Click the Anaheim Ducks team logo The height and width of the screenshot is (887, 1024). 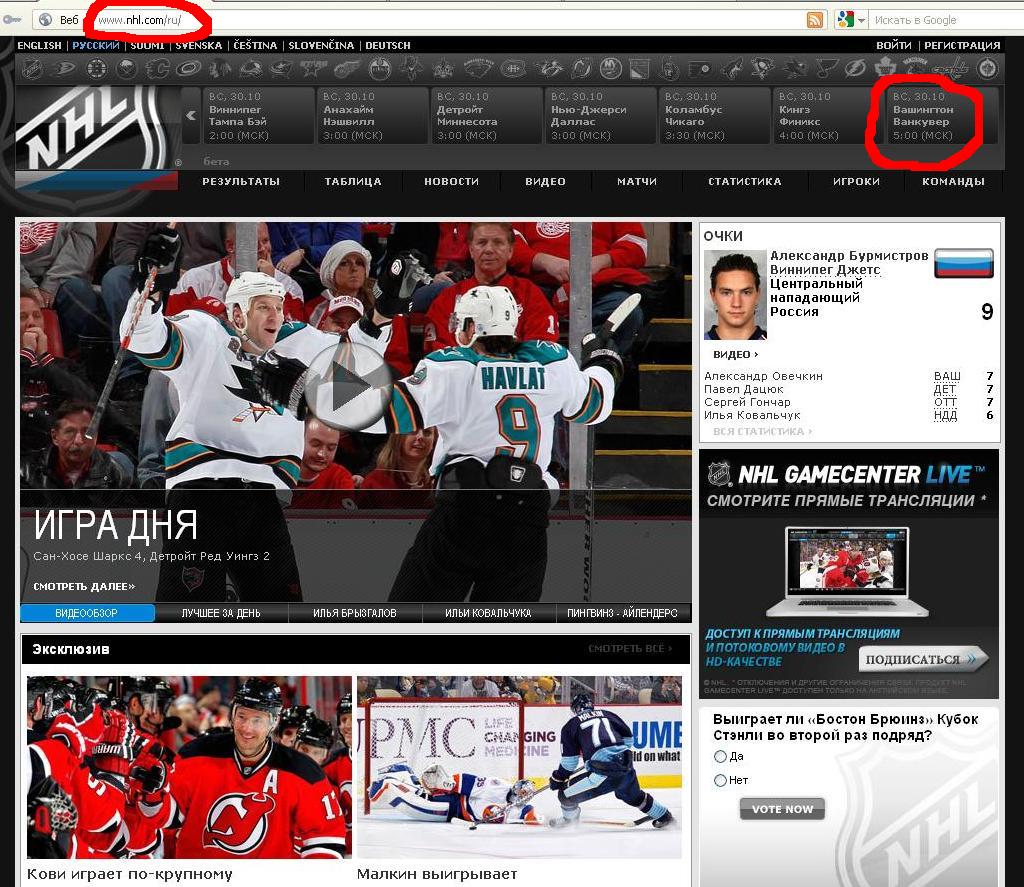64,68
